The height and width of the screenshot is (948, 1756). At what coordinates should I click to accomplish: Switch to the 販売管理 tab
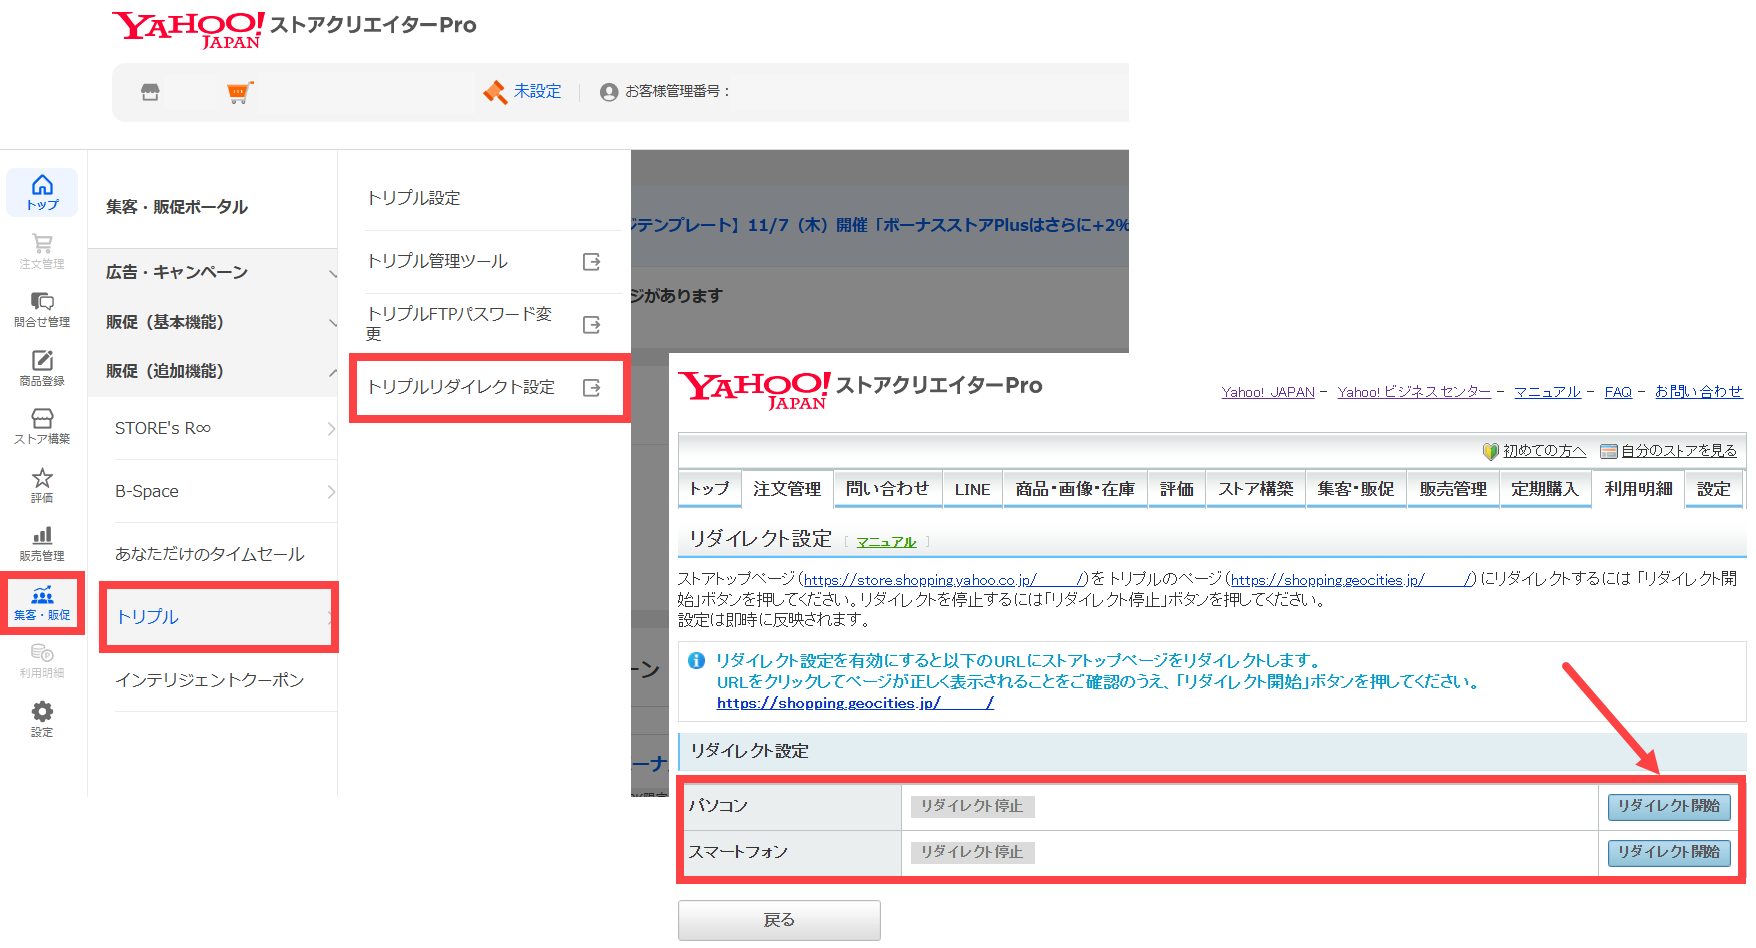point(1453,489)
